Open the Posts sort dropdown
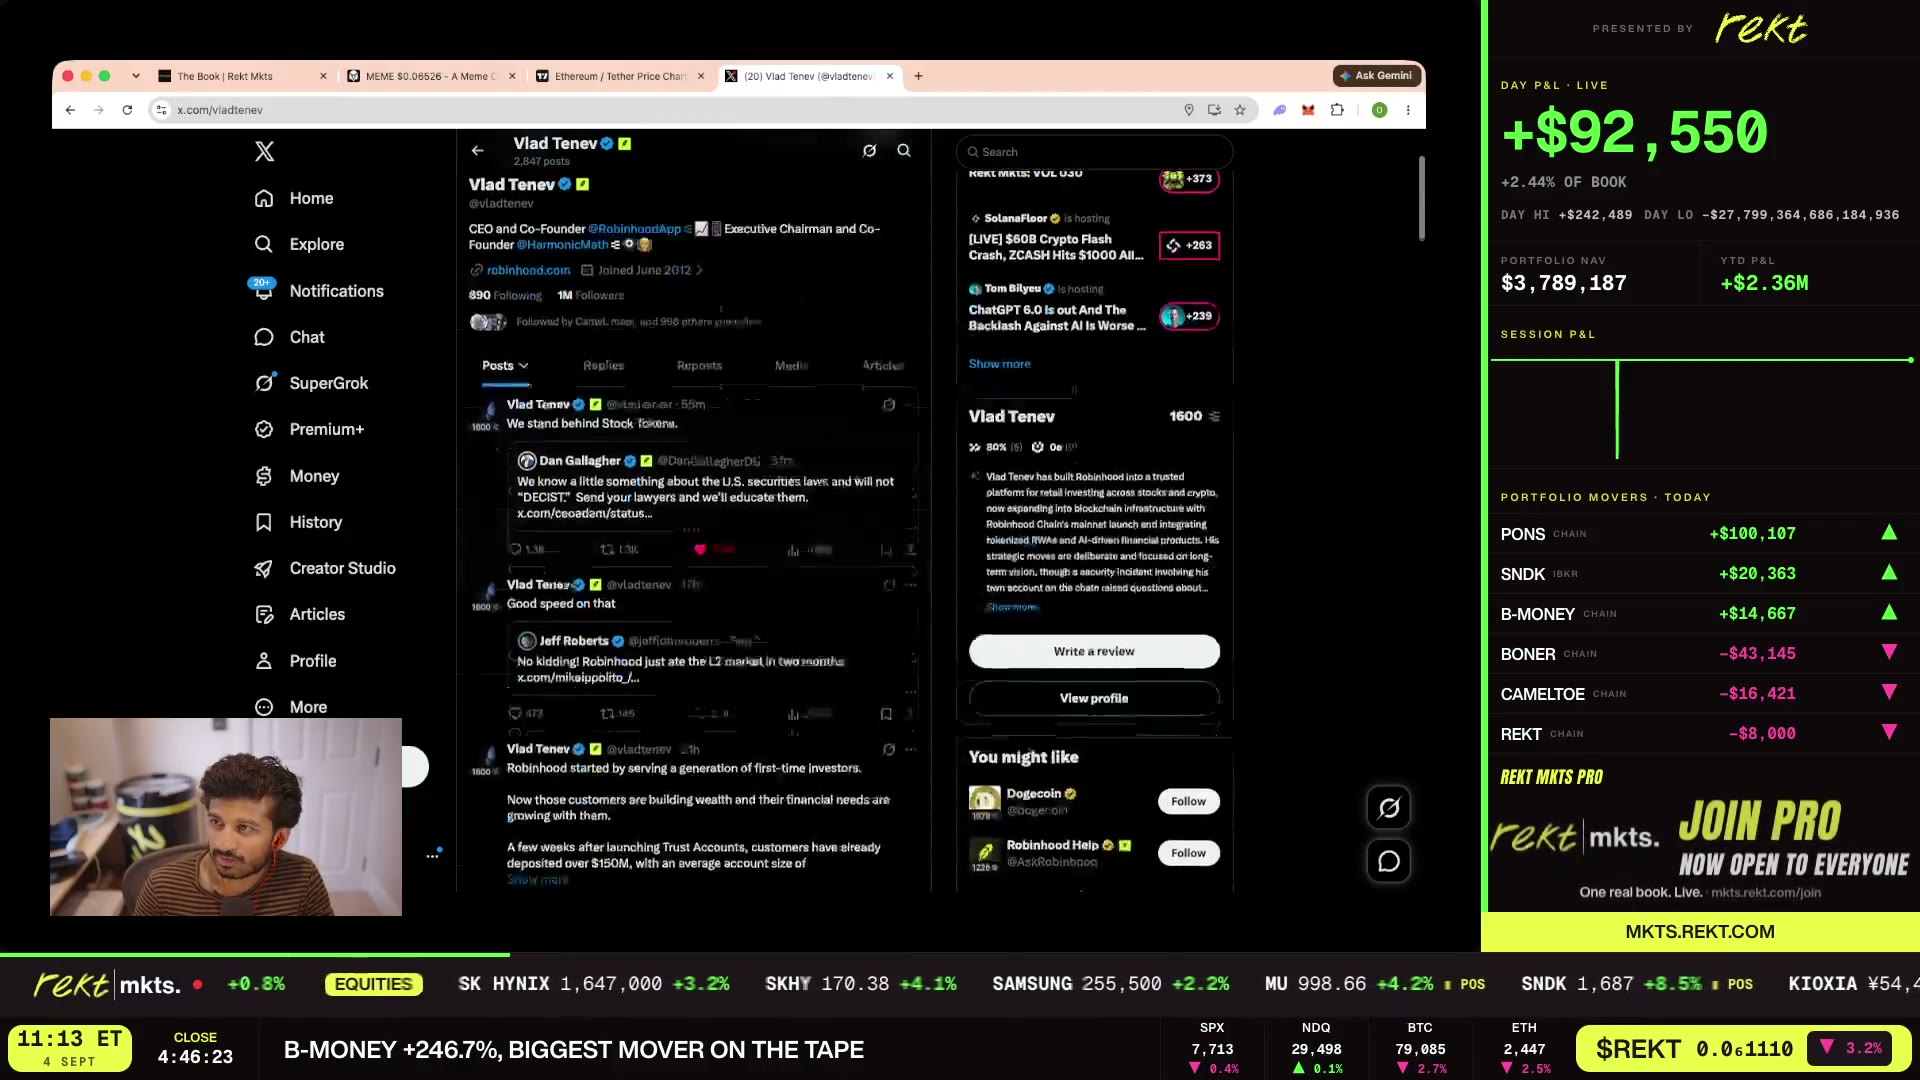1920x1080 pixels. [505, 366]
